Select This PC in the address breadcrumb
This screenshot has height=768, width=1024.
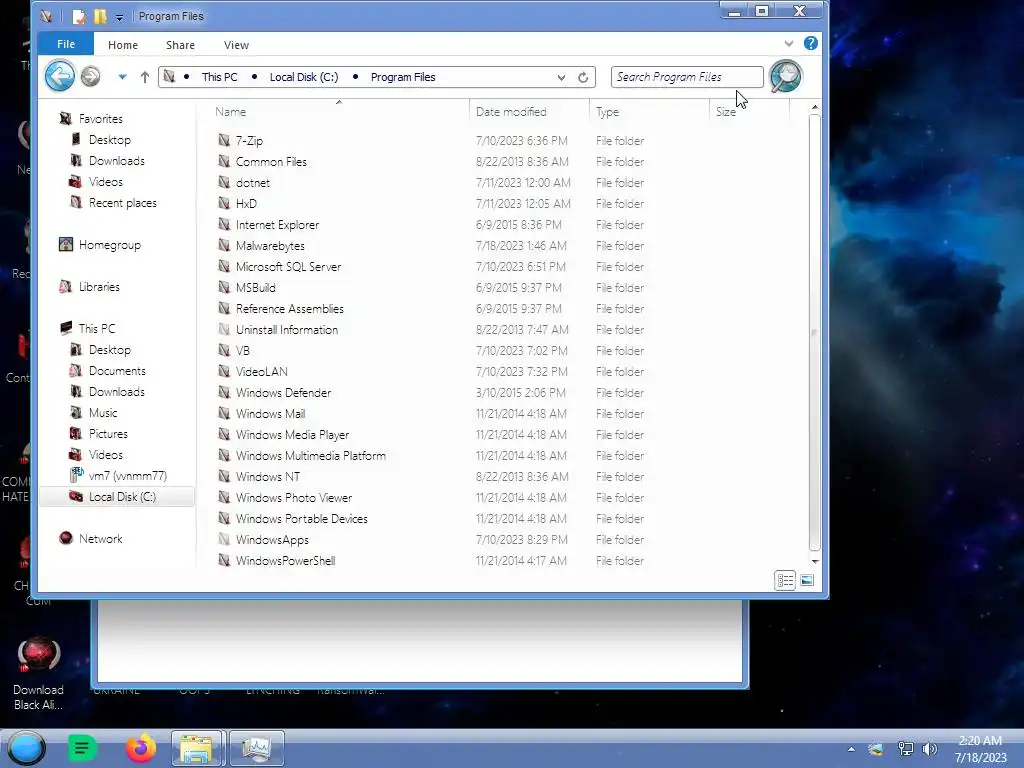219,77
